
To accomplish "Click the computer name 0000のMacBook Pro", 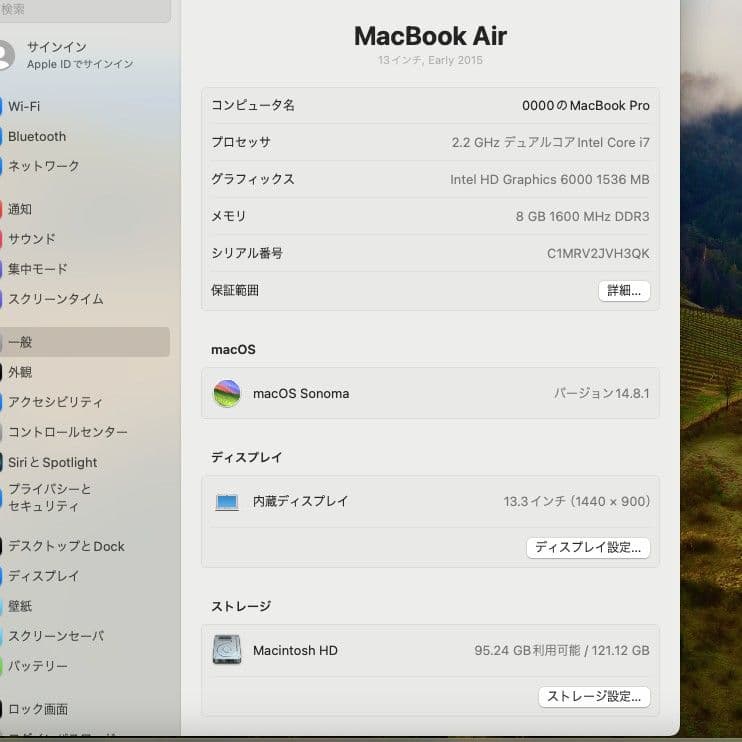I will (585, 106).
